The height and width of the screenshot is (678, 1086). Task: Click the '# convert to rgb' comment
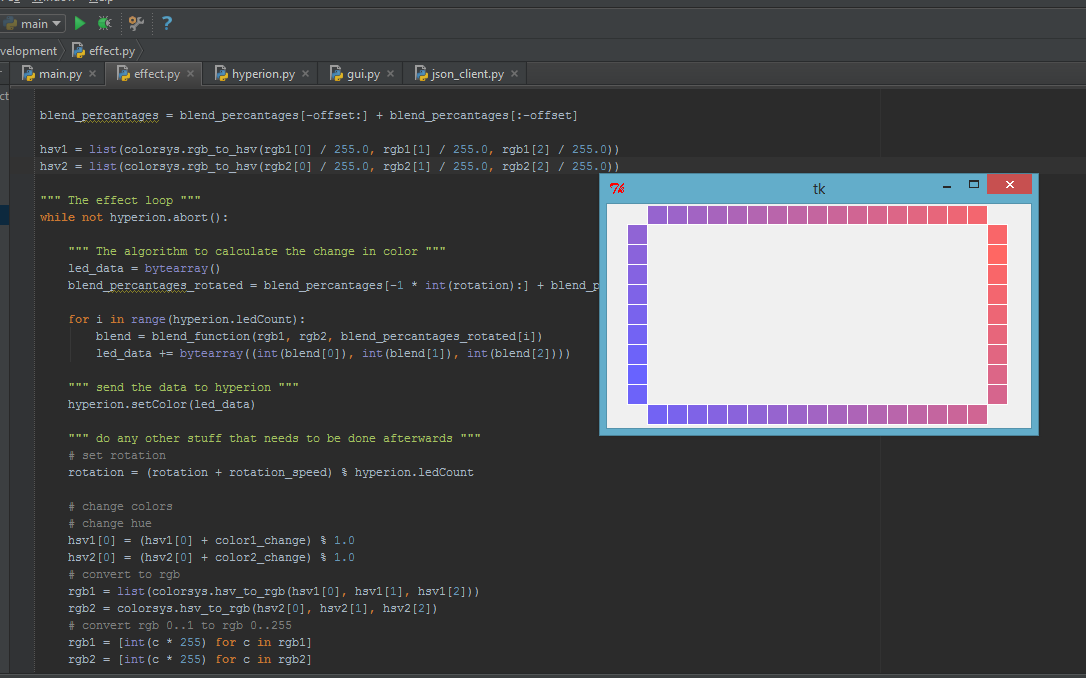tap(124, 575)
